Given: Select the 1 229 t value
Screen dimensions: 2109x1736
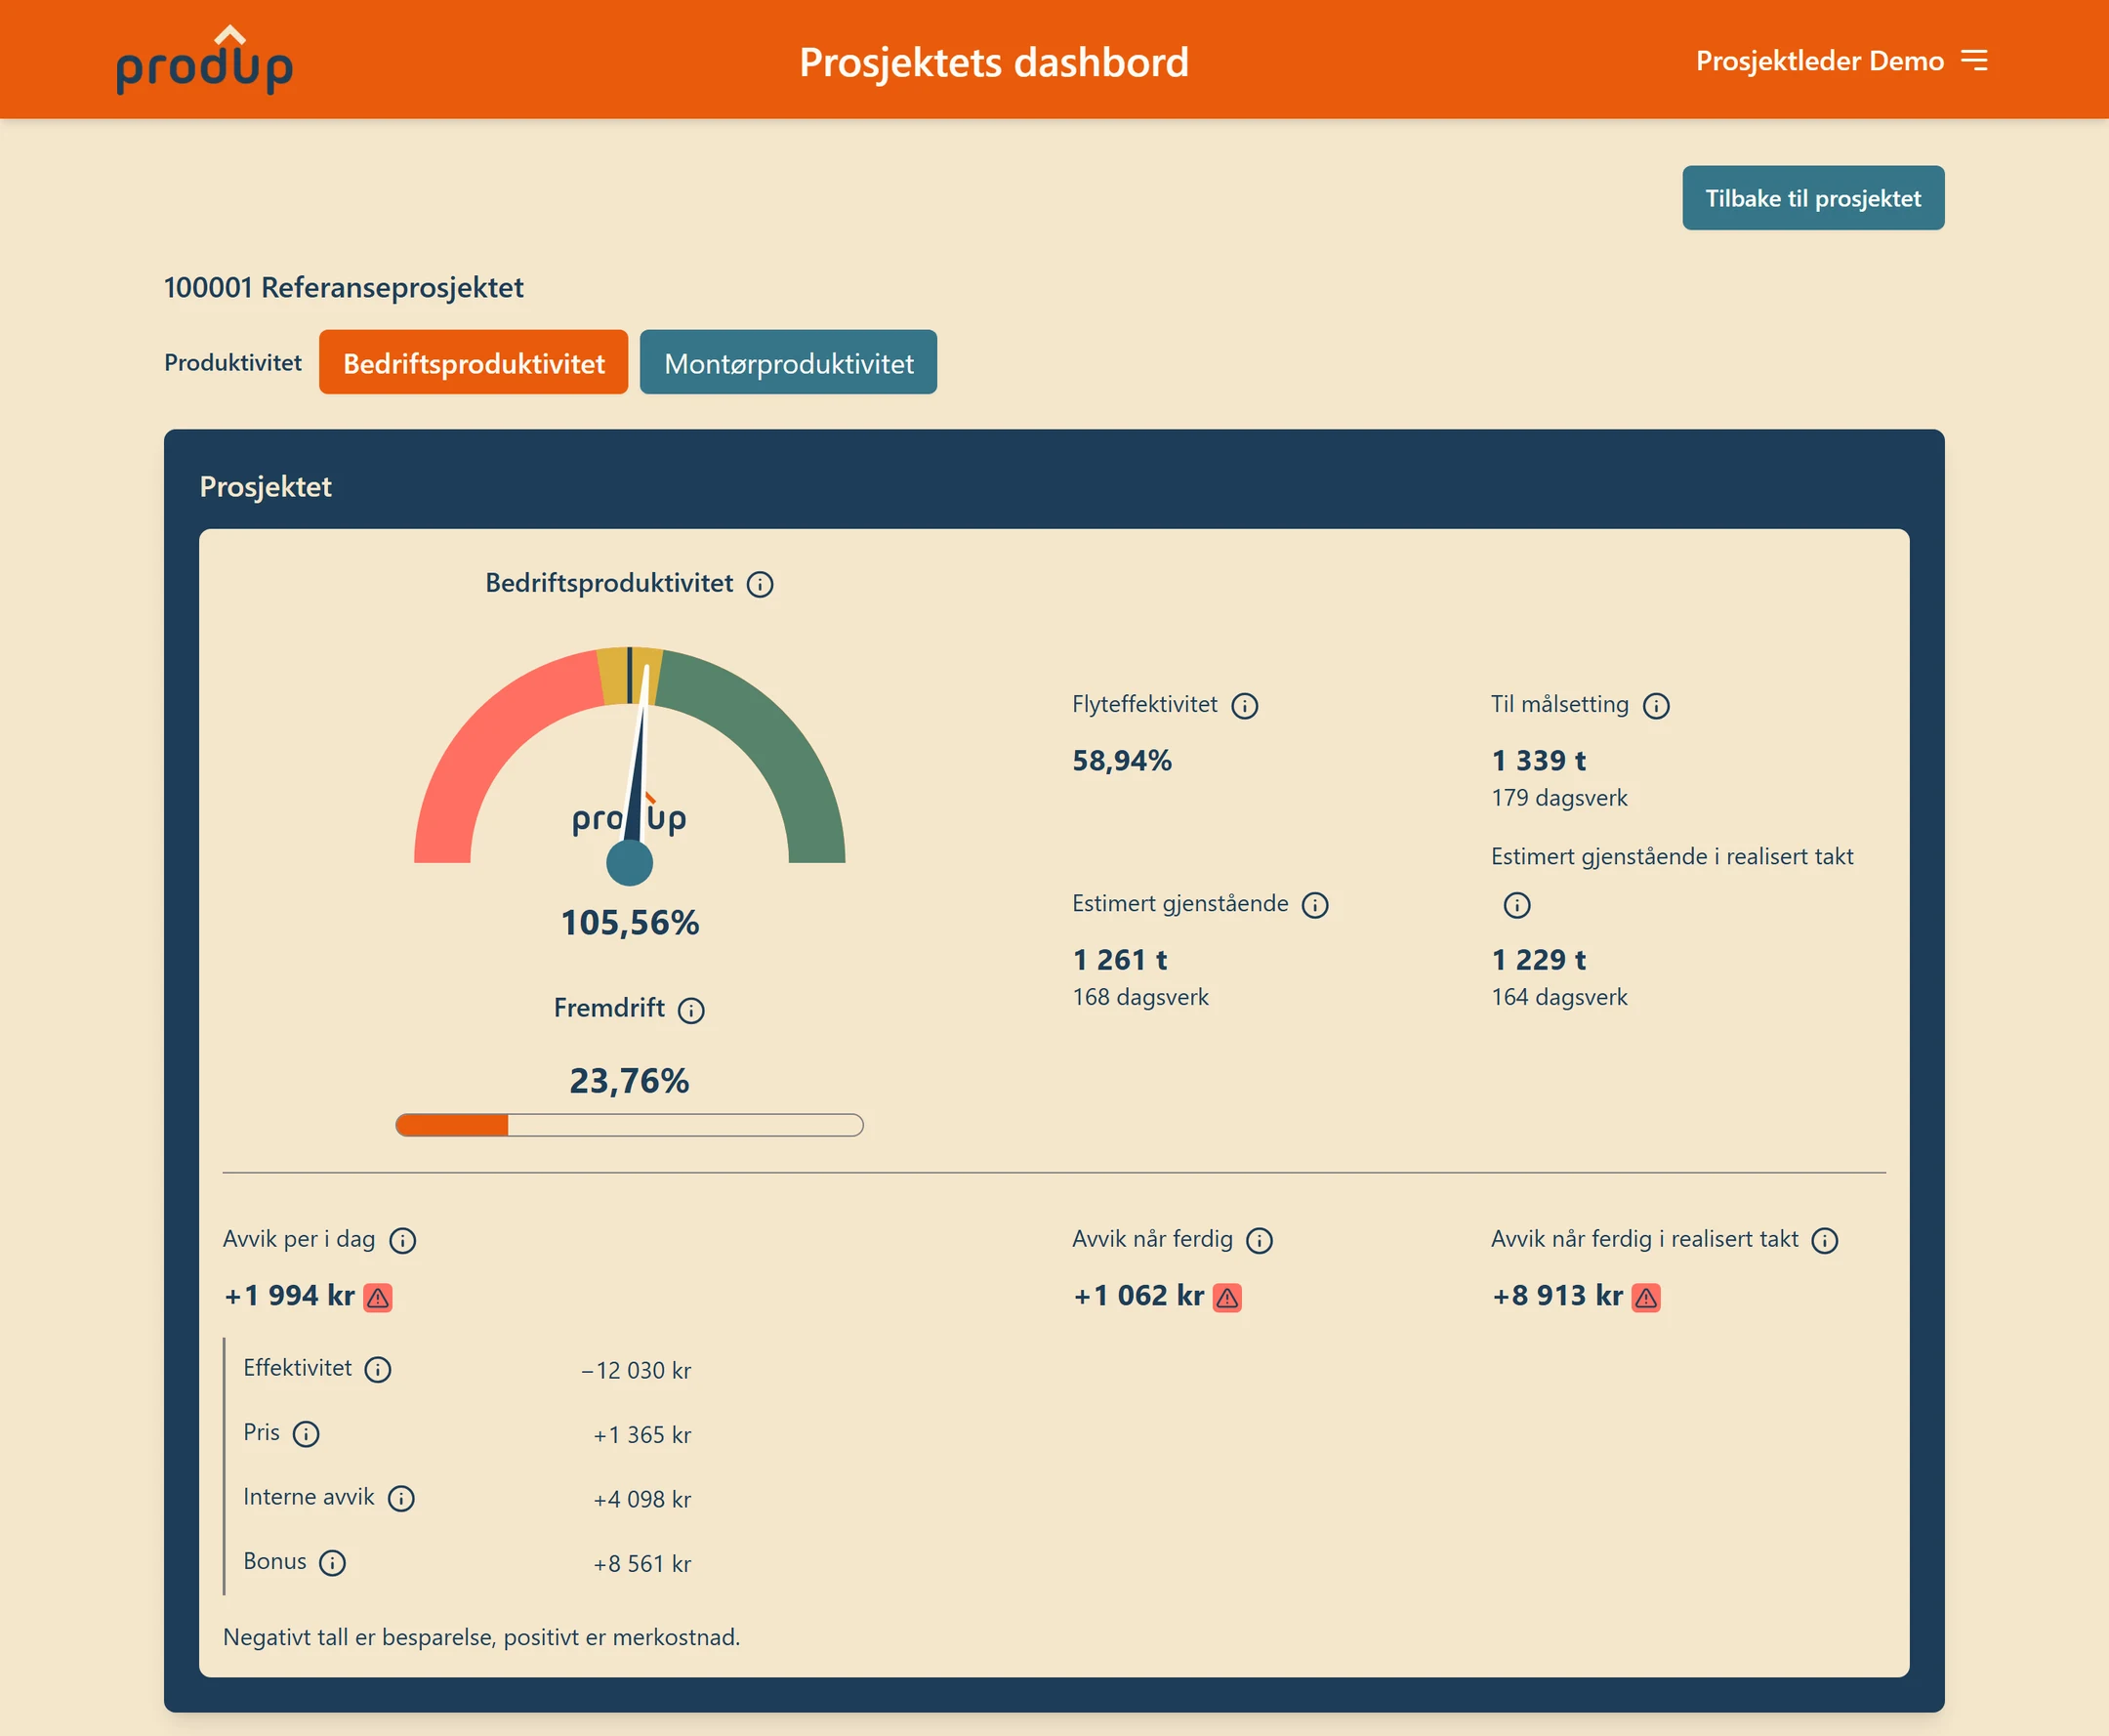Looking at the screenshot, I should coord(1538,959).
